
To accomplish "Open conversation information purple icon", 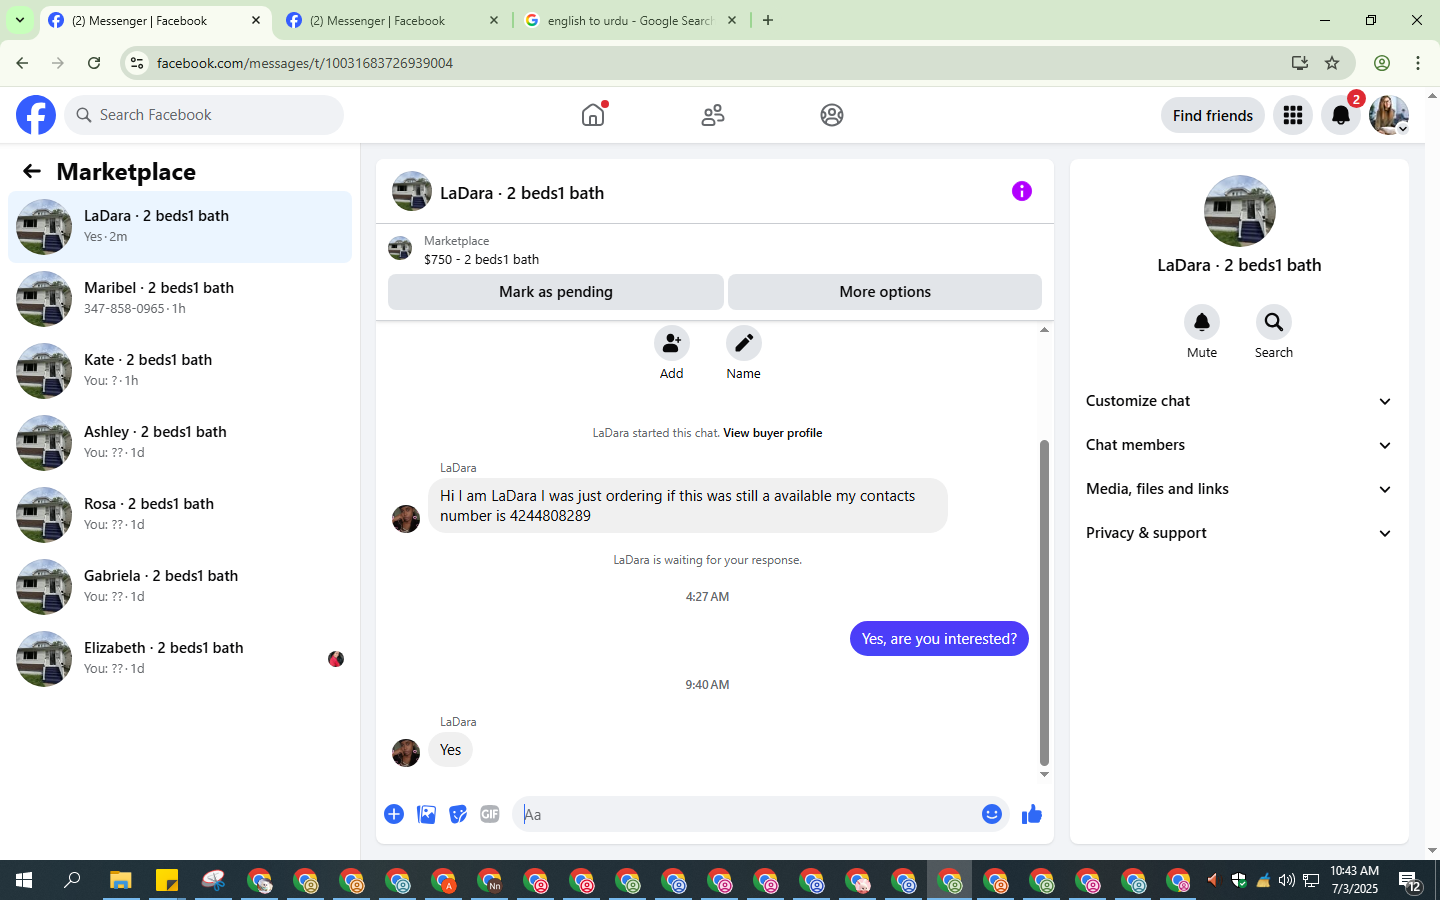I will [x=1021, y=191].
